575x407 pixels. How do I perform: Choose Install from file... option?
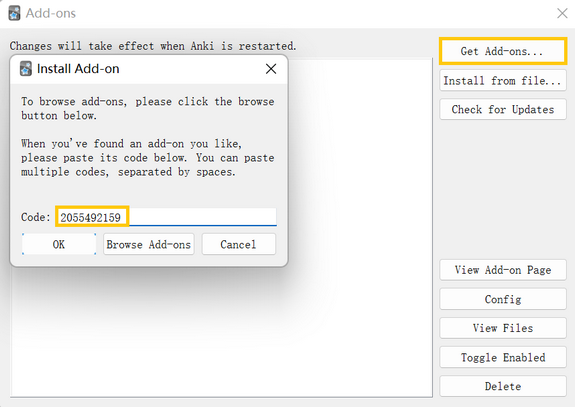[x=503, y=80]
